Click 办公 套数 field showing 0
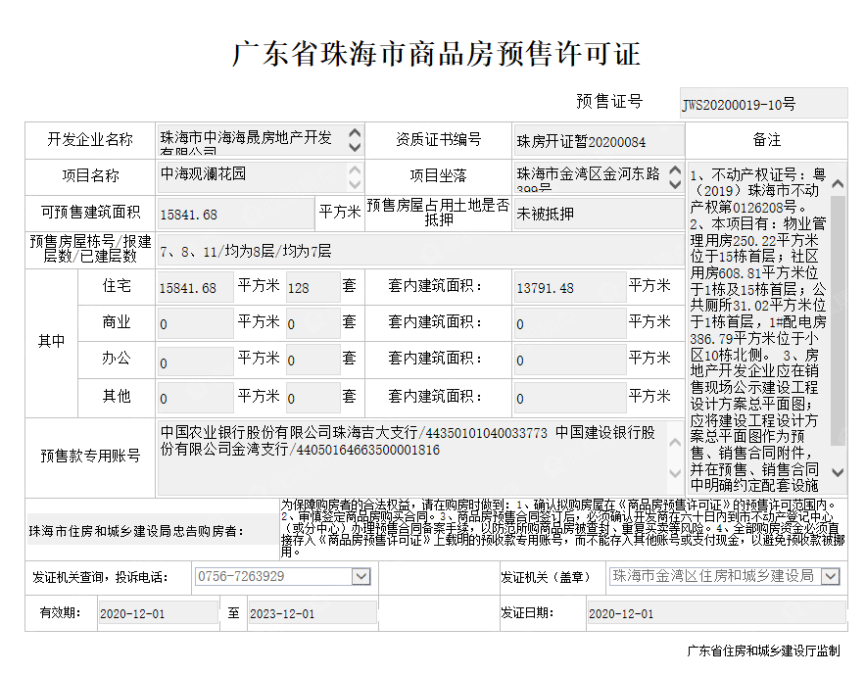 313,361
